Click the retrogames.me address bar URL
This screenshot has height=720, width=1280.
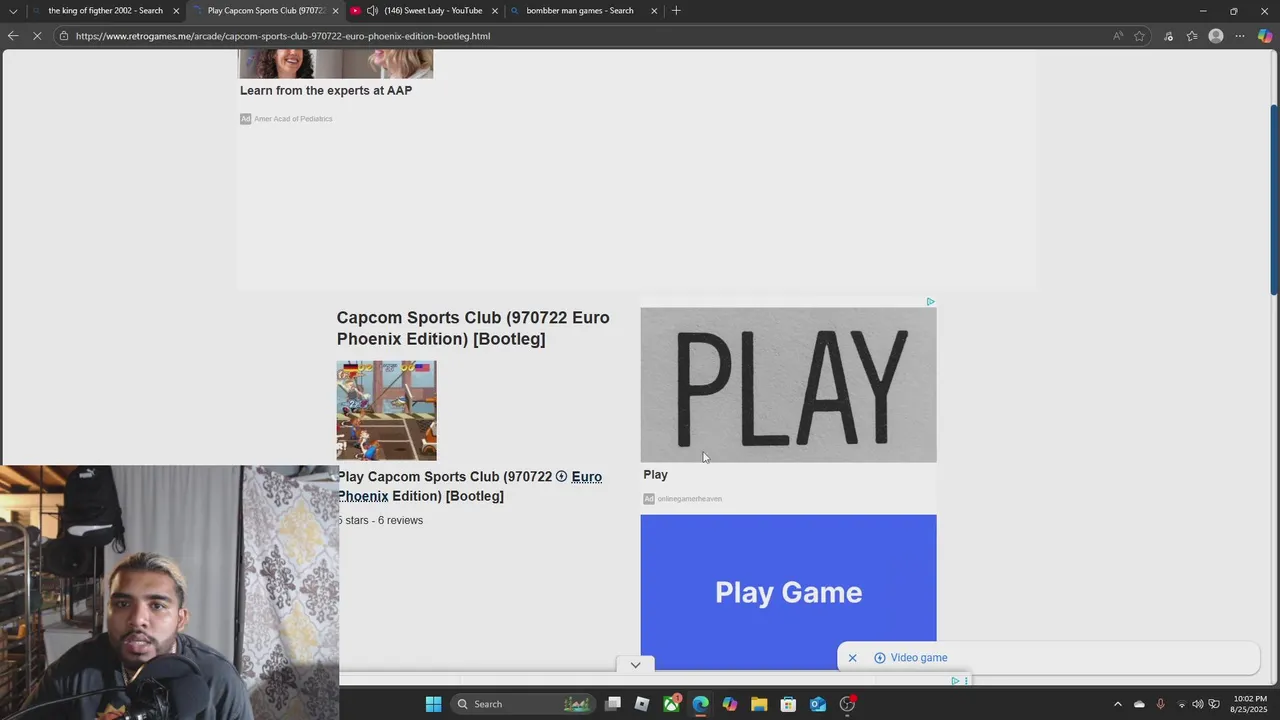tap(283, 36)
